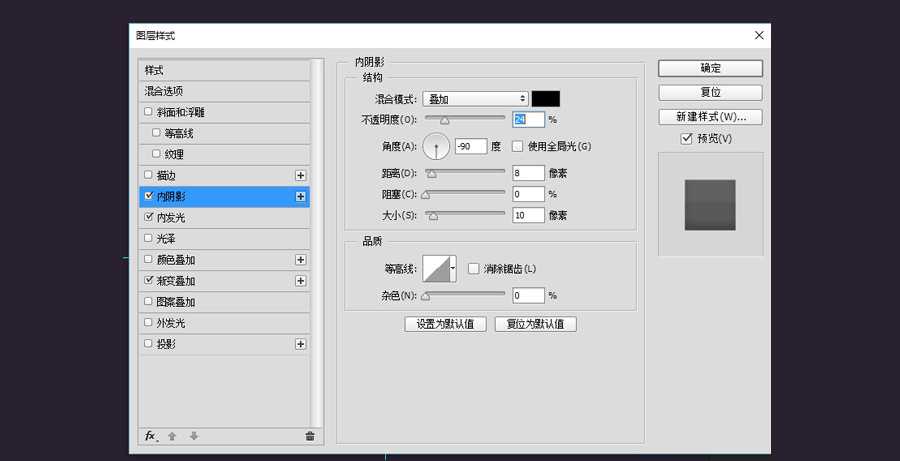Click plus icon next to 内阴影
The image size is (900, 461).
pyautogui.click(x=300, y=197)
